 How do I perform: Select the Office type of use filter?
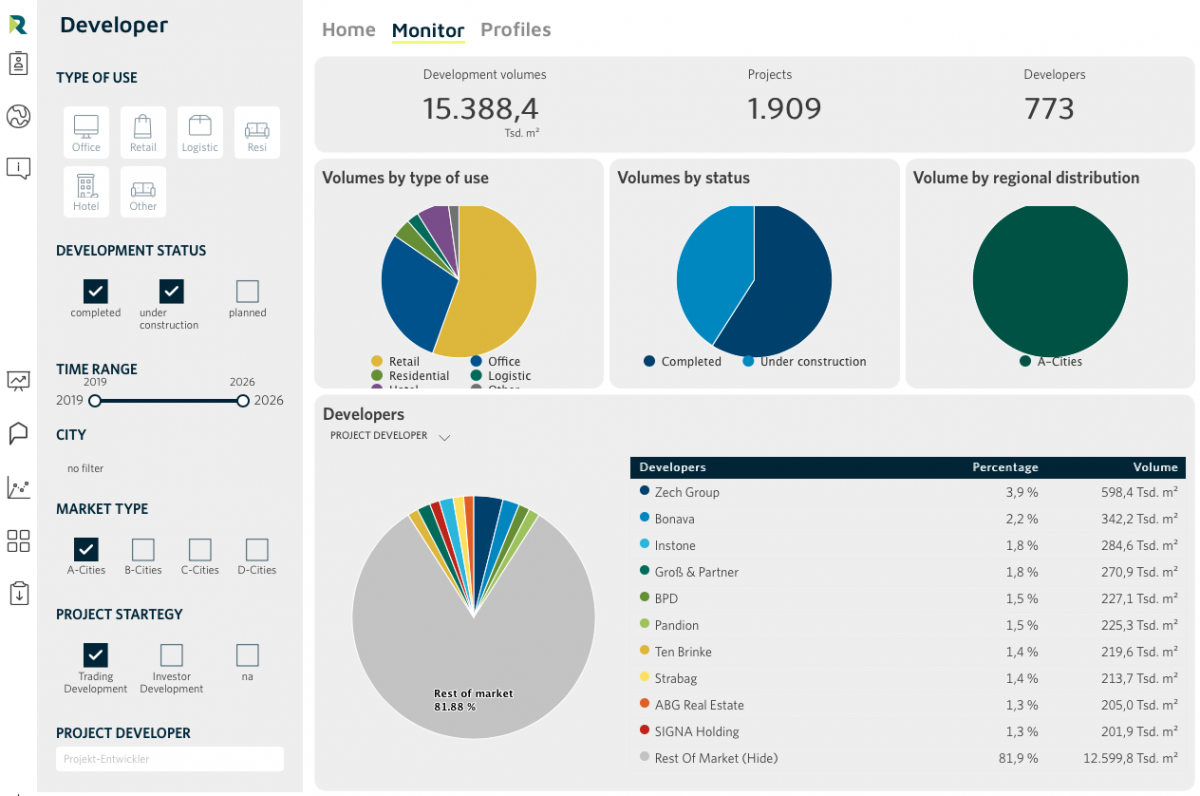86,132
